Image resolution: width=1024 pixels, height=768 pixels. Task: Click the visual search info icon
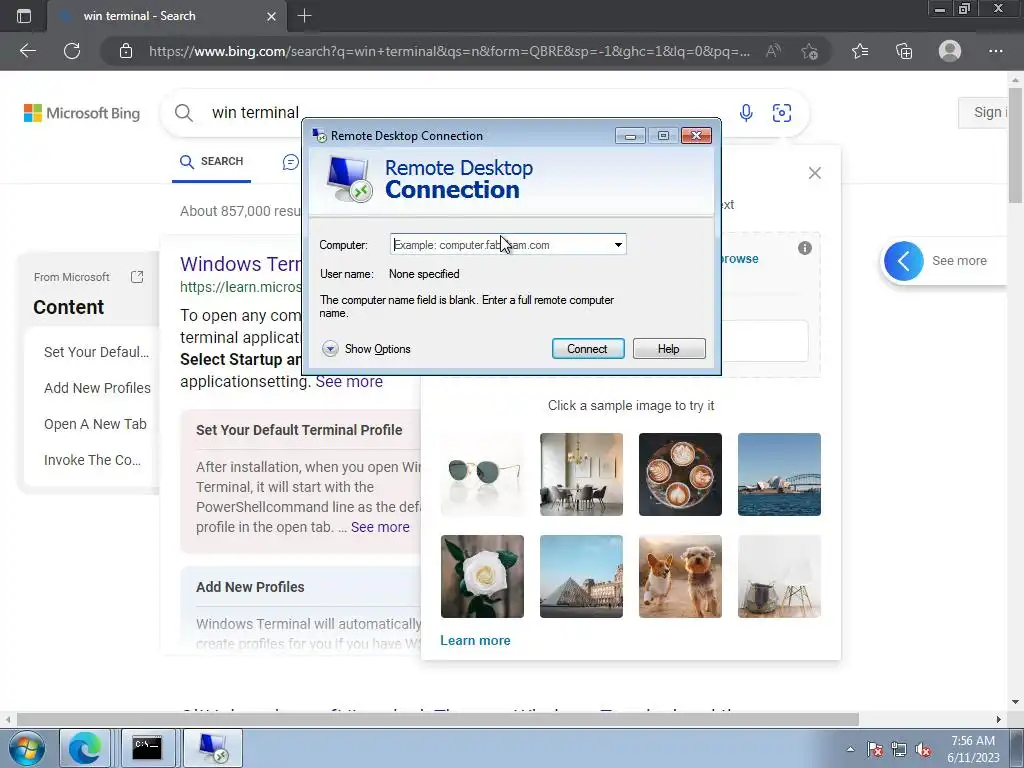coord(805,248)
